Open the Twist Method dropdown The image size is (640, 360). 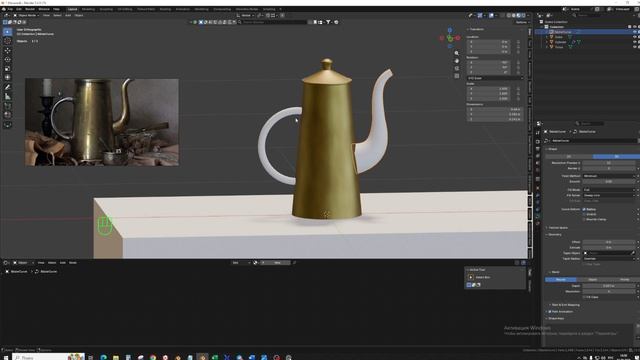pos(609,176)
